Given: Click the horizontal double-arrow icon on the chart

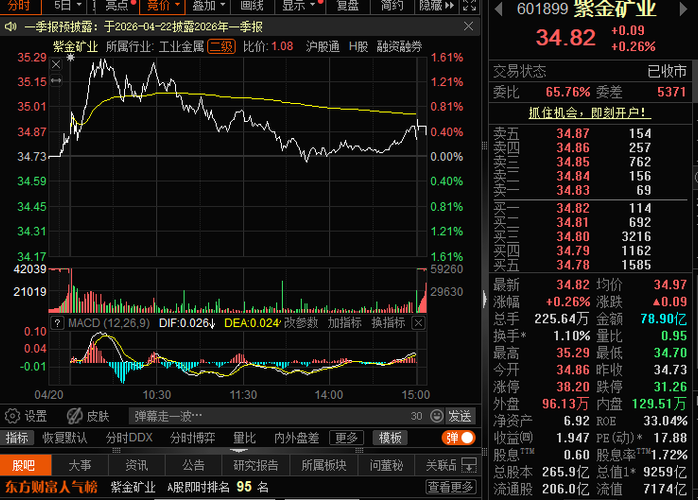Looking at the screenshot, I should coord(56,81).
